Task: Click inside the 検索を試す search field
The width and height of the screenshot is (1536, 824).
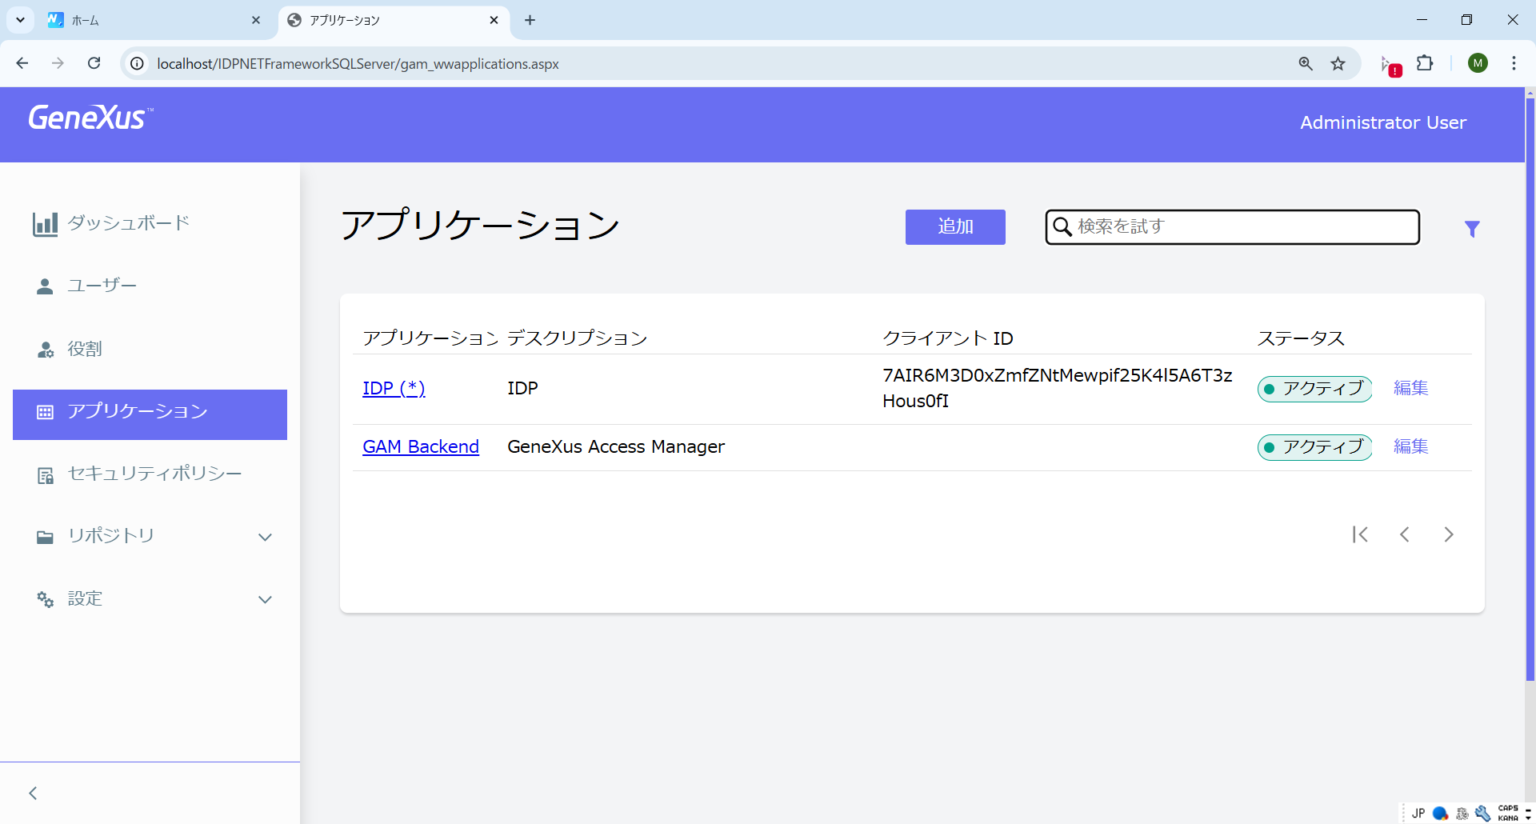Action: click(1230, 227)
